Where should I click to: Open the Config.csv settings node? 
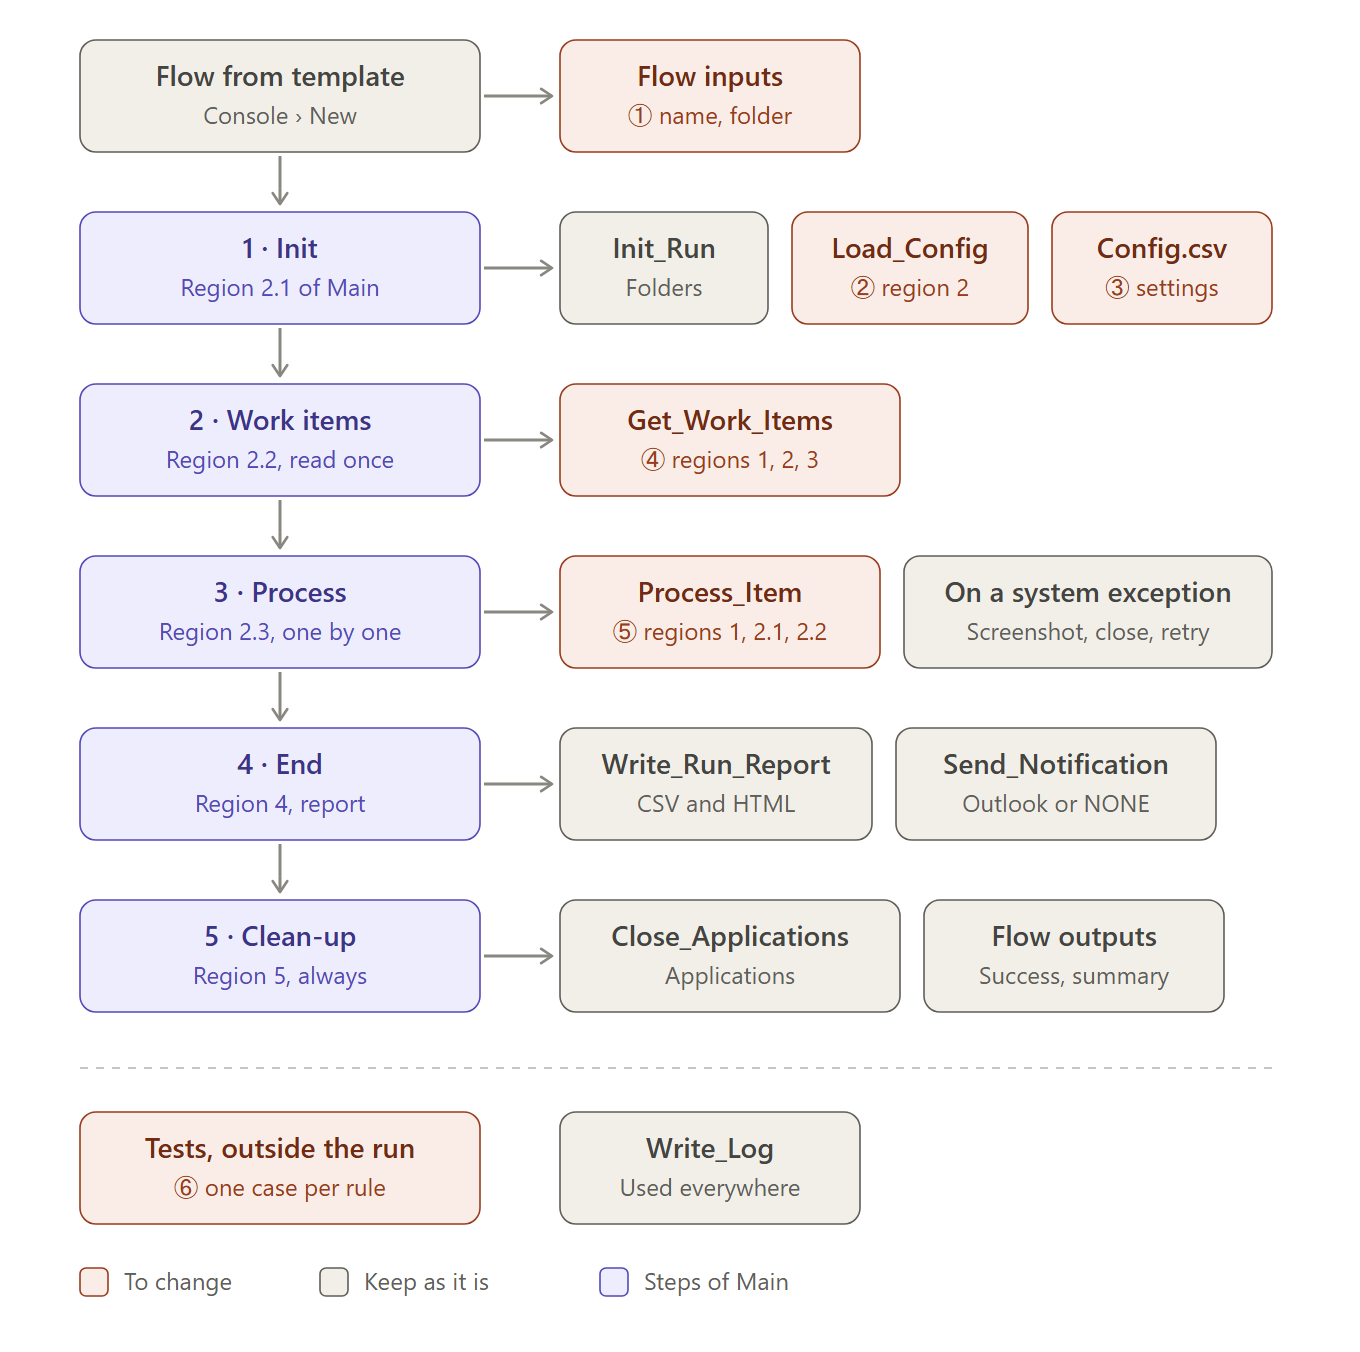click(1162, 268)
